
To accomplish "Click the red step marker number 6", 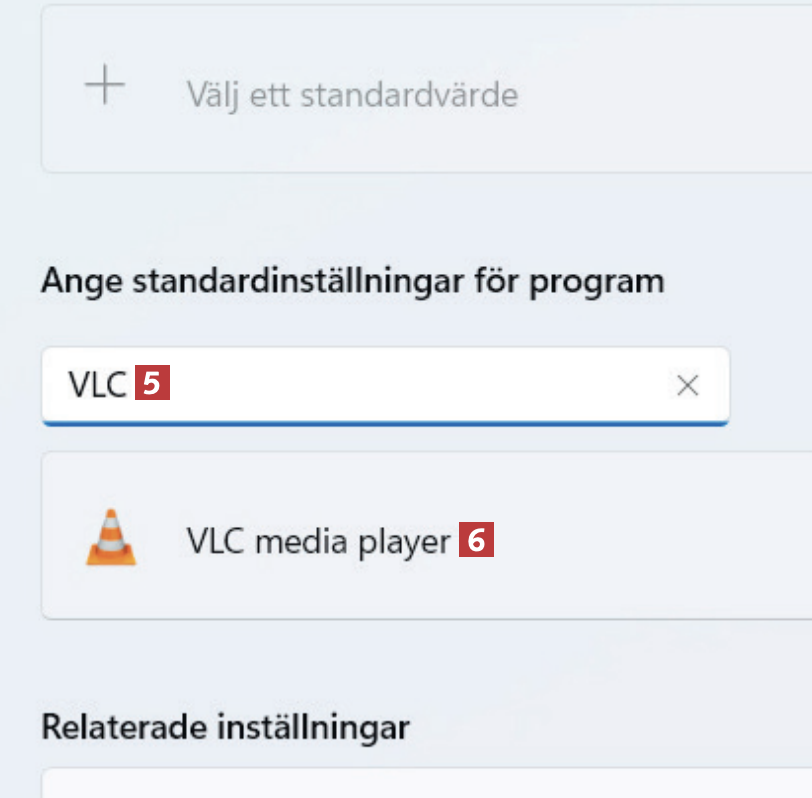I will pyautogui.click(x=477, y=541).
